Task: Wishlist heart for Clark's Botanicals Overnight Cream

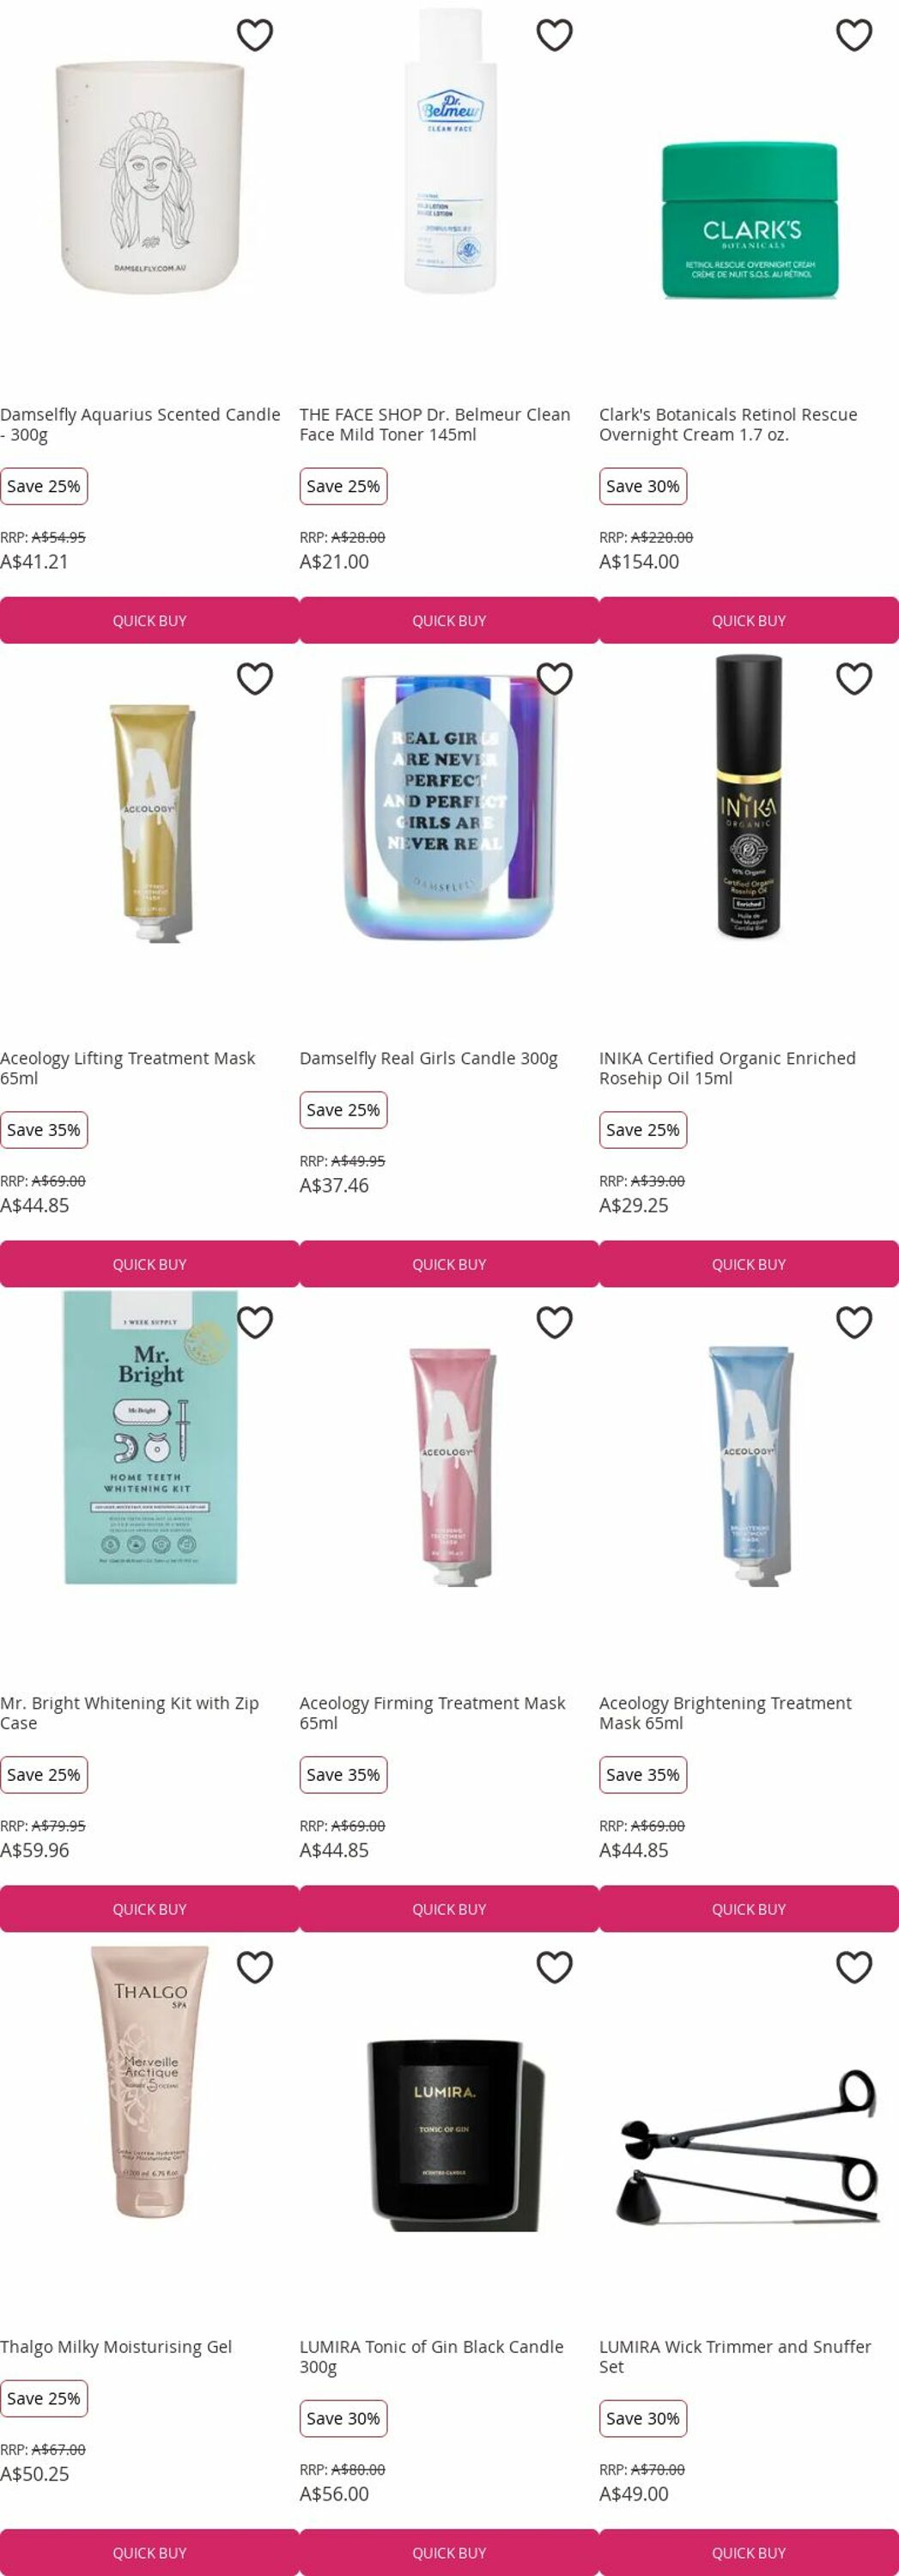Action: pyautogui.click(x=854, y=35)
